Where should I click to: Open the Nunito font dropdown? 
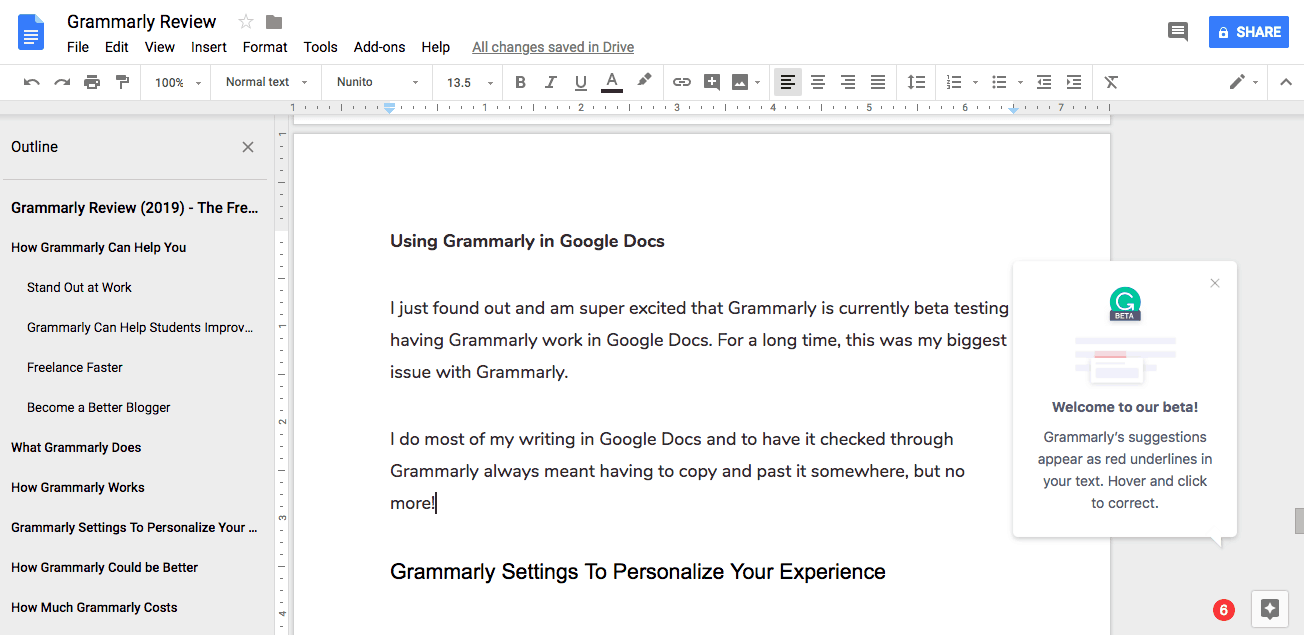(378, 82)
